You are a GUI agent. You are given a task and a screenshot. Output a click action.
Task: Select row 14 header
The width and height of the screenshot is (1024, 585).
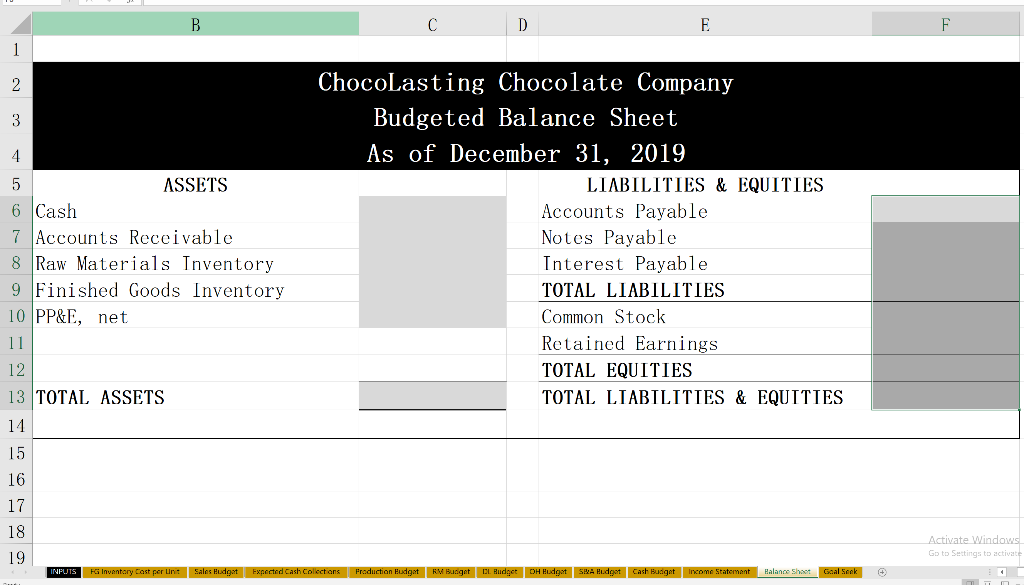click(x=16, y=425)
